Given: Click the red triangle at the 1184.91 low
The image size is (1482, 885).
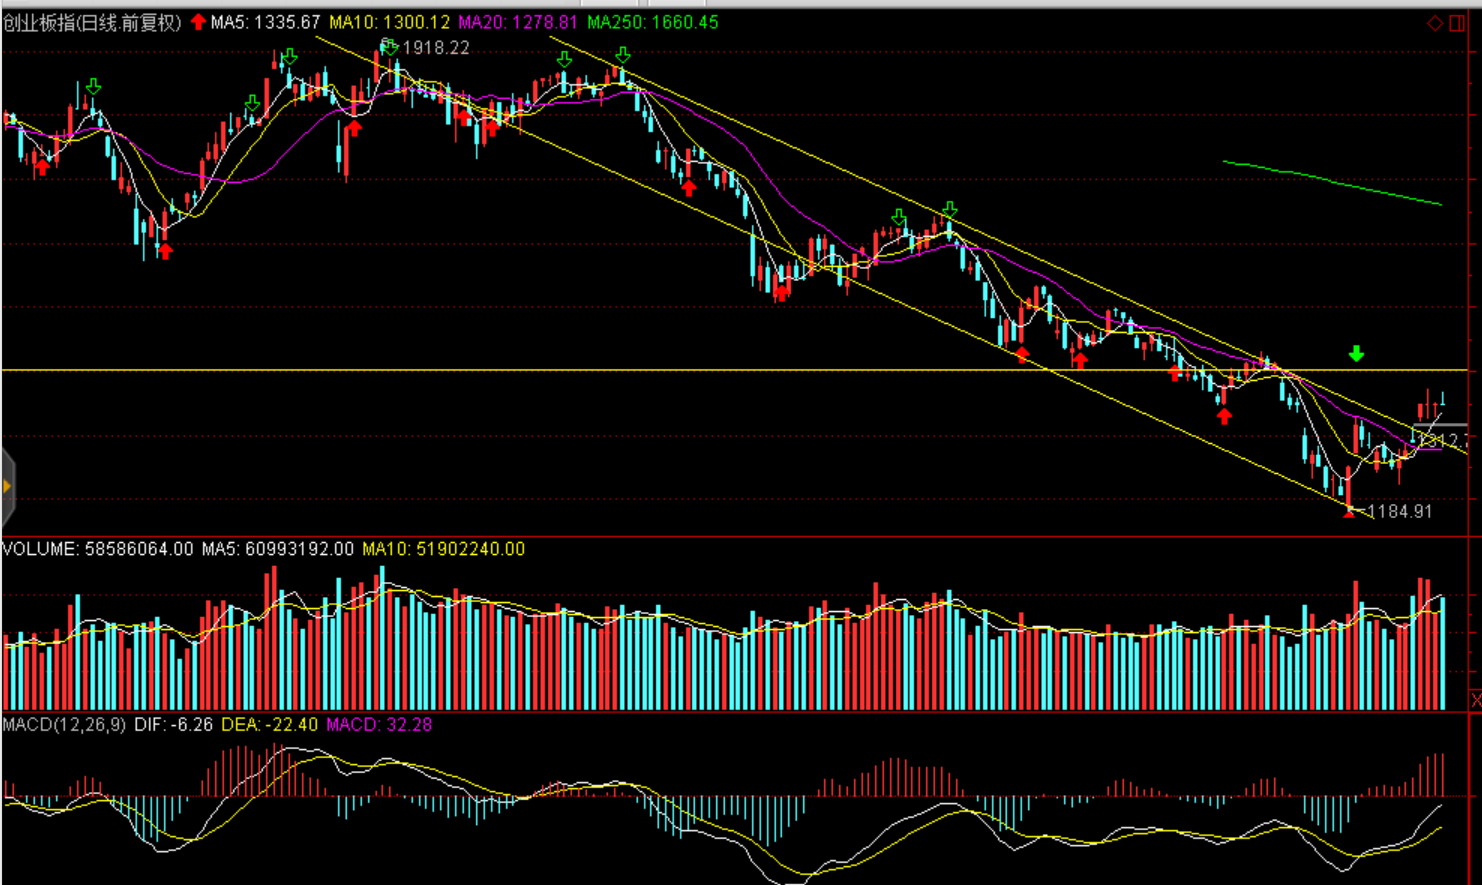Looking at the screenshot, I should [x=1349, y=512].
